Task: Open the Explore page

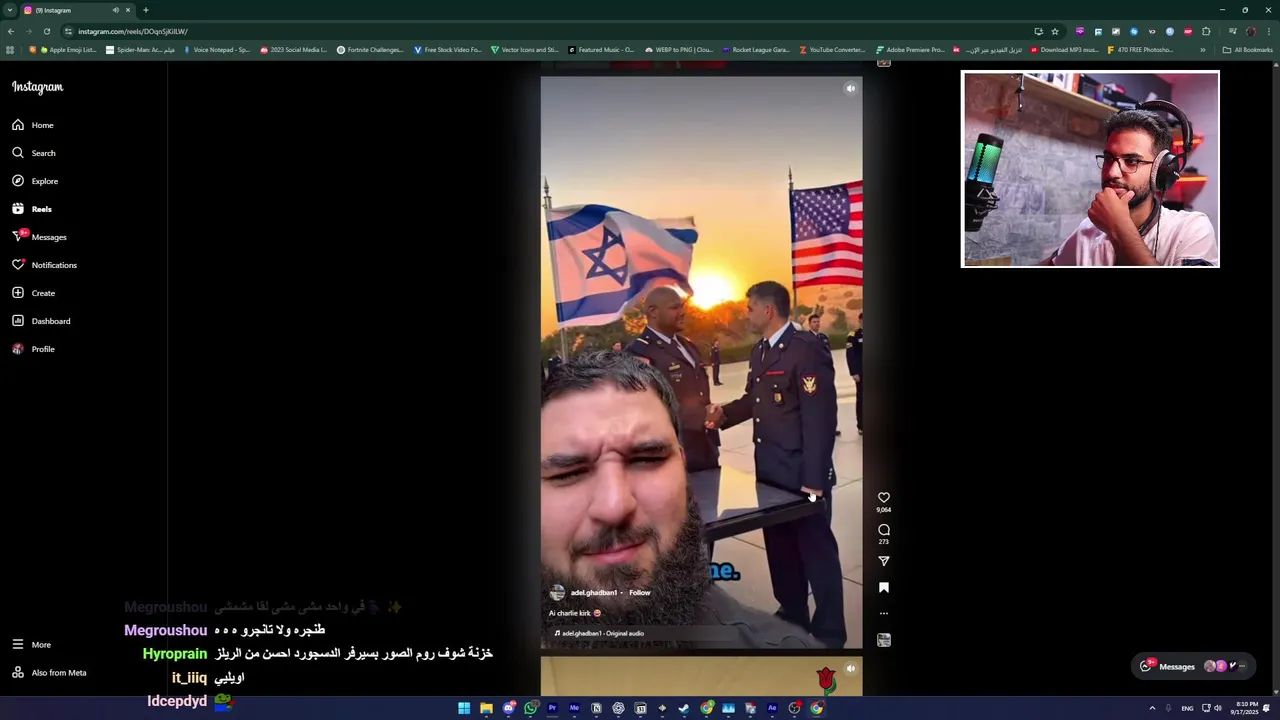Action: pyautogui.click(x=35, y=181)
